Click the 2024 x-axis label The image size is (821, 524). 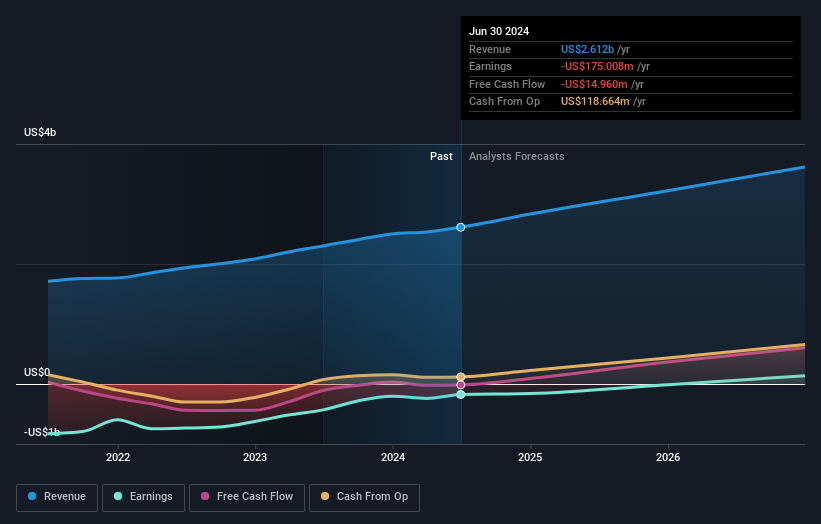pyautogui.click(x=393, y=457)
